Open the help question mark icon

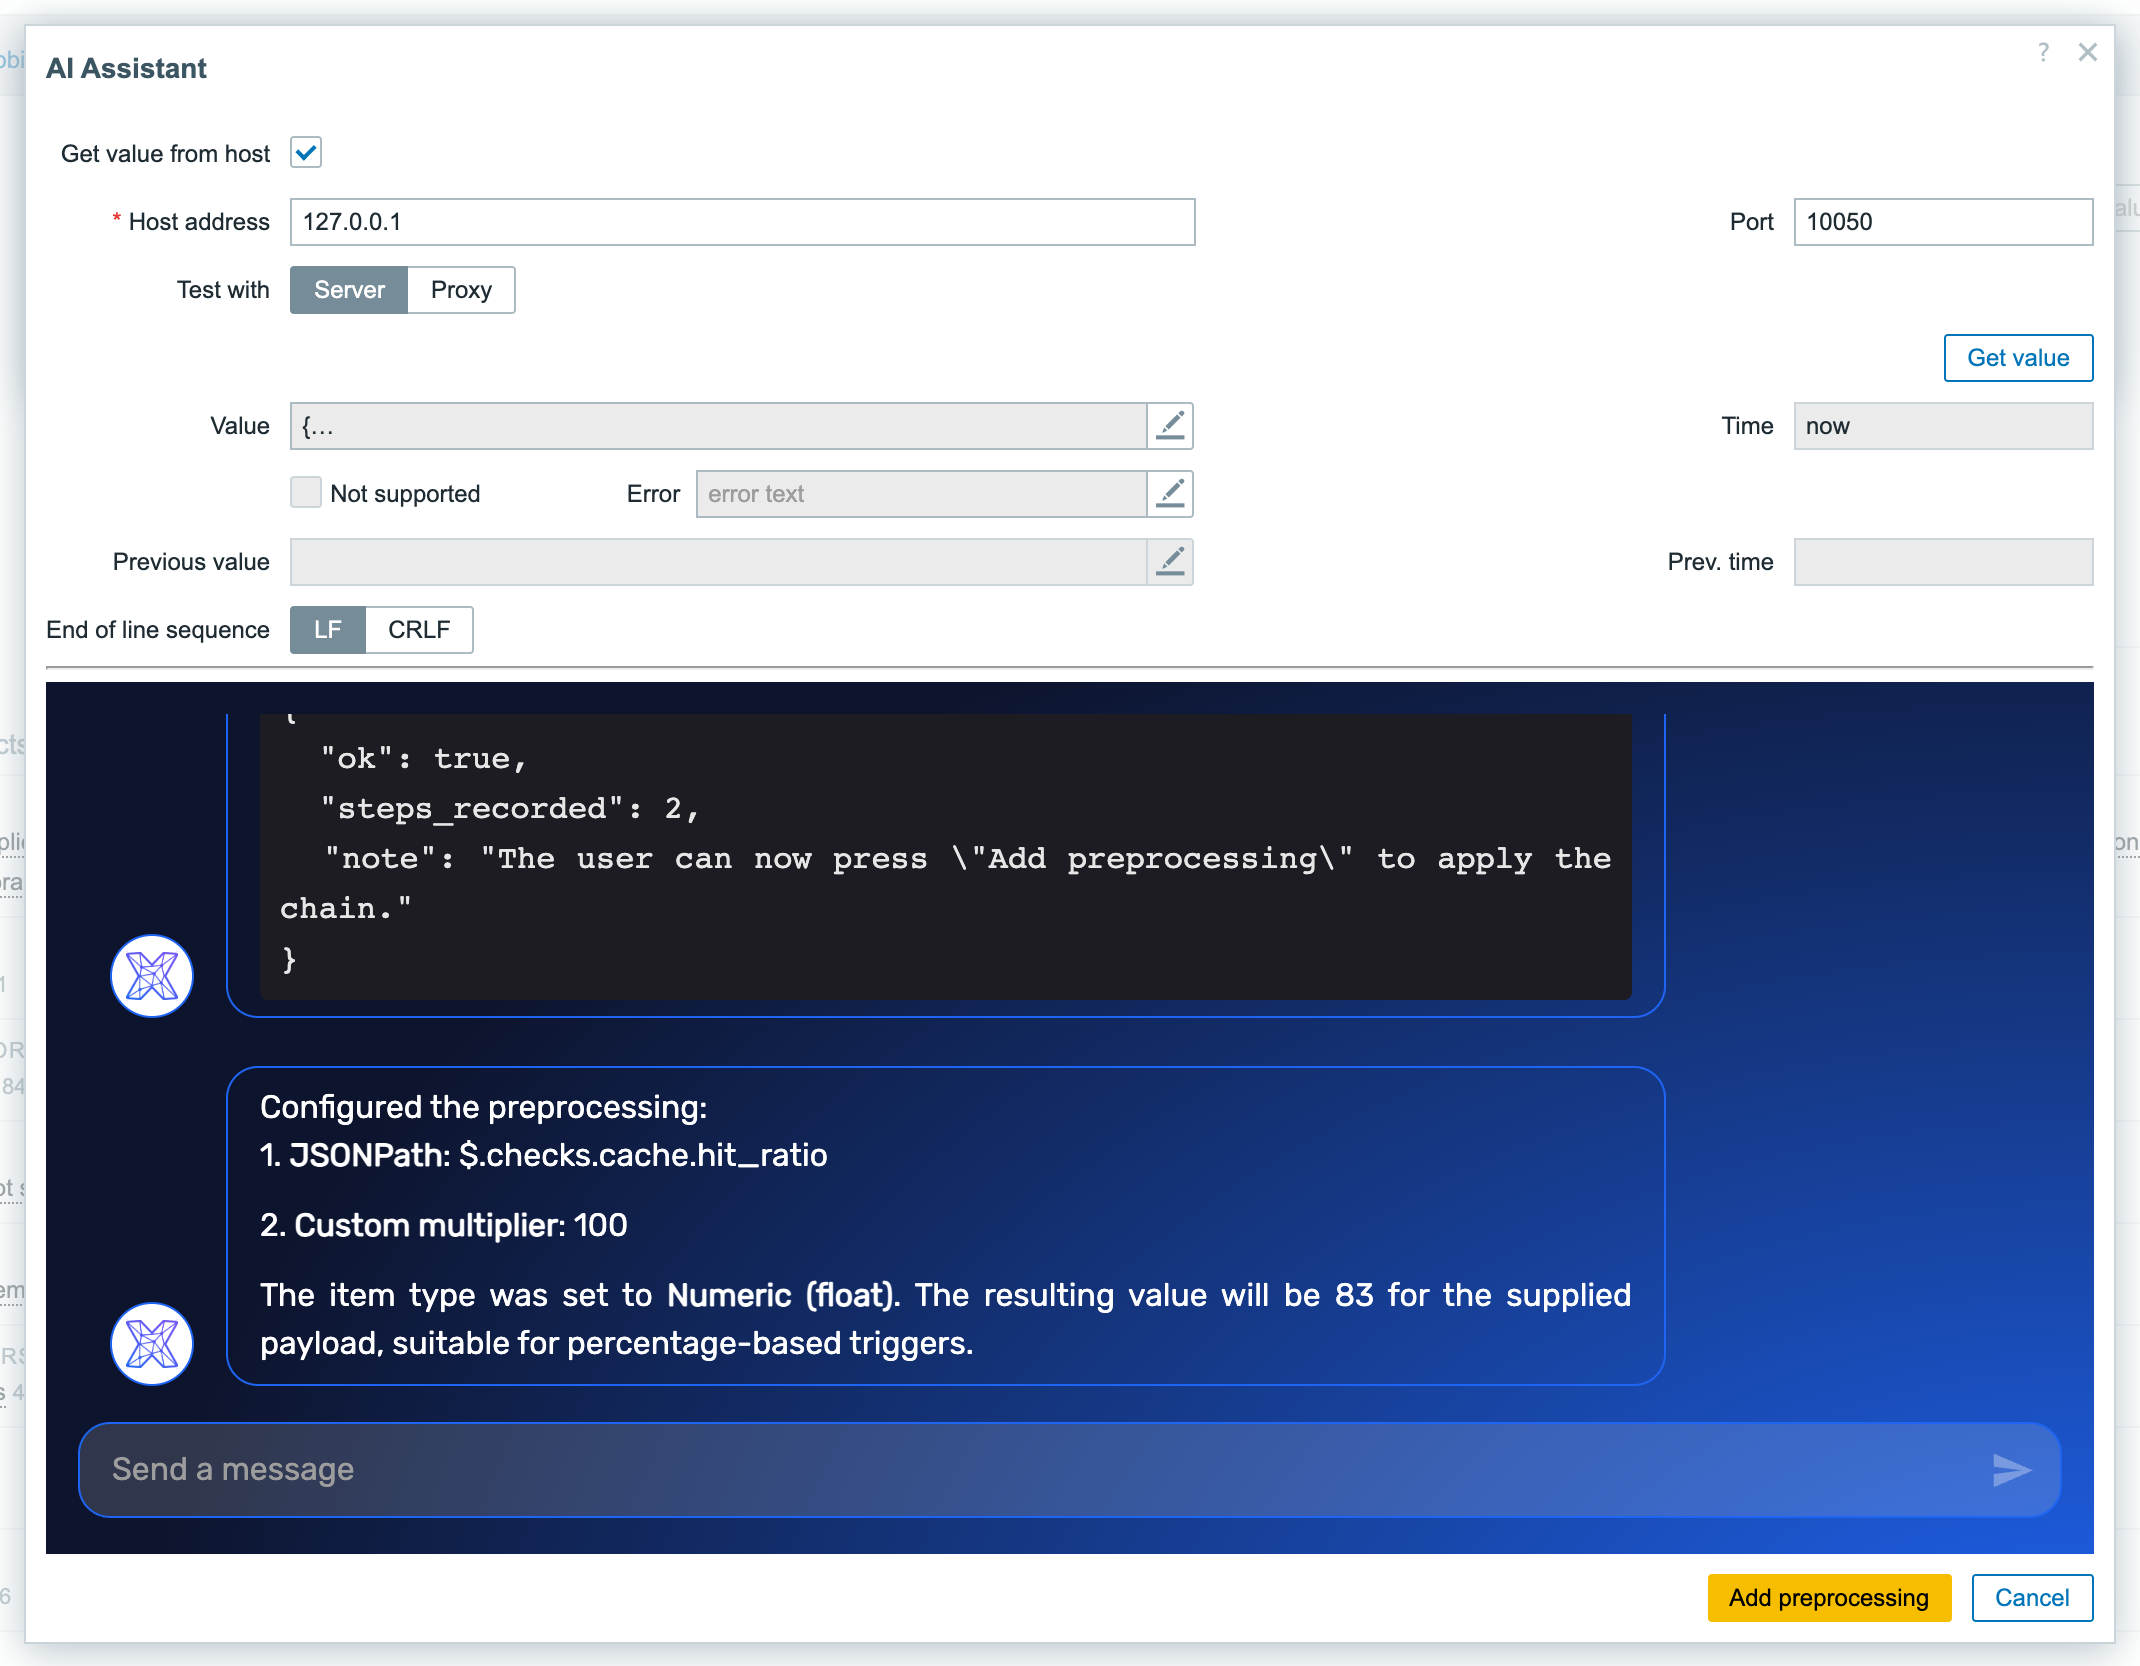coord(2044,52)
